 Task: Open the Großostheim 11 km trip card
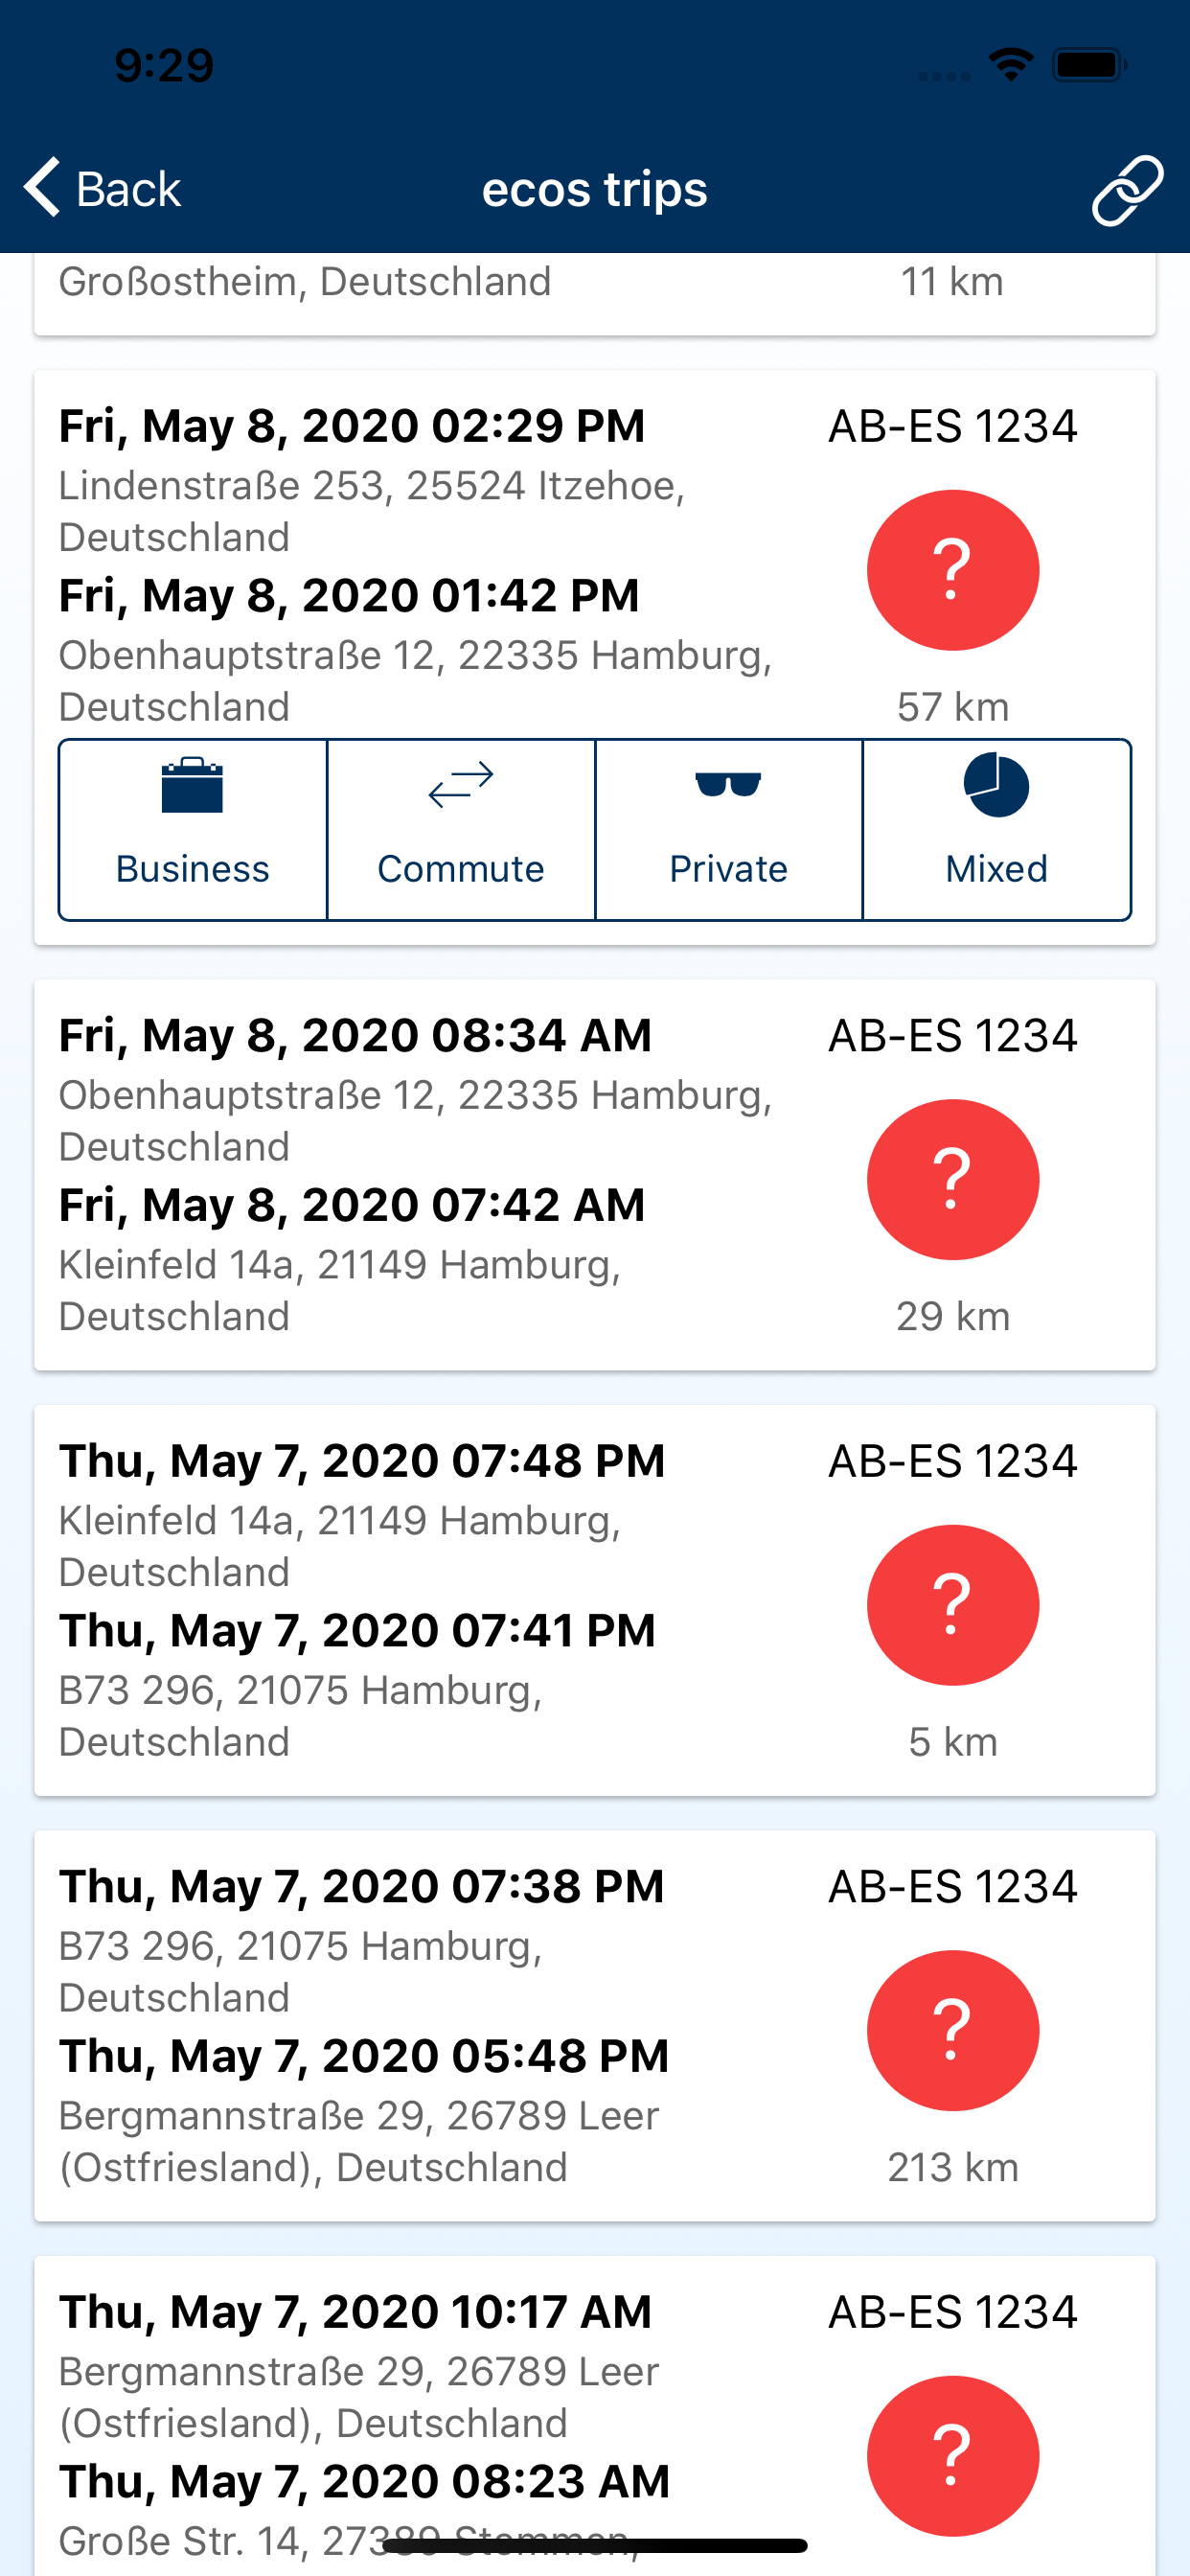coord(594,294)
